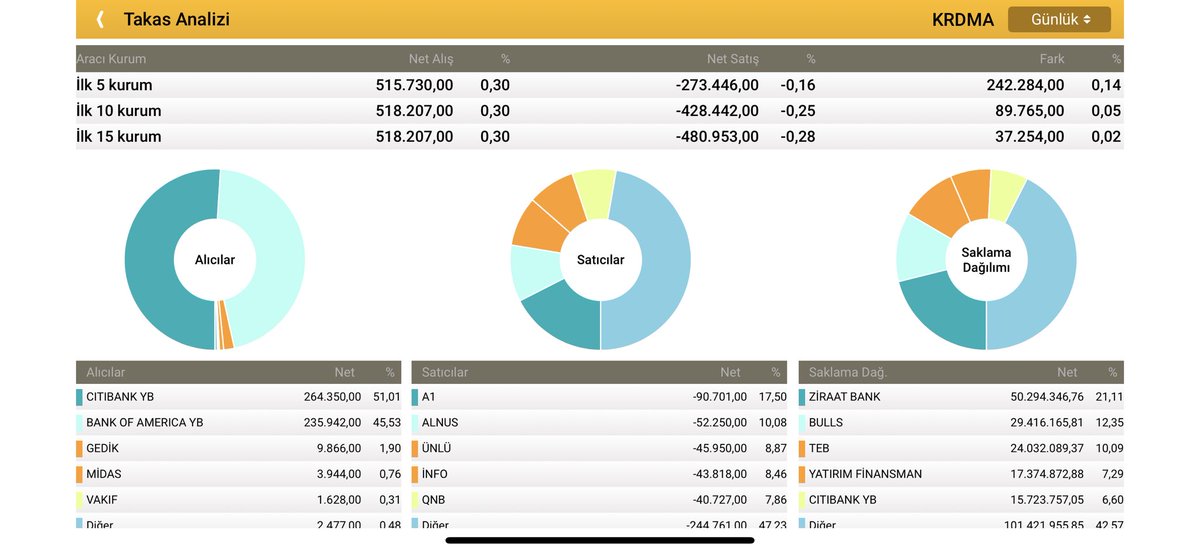Select the GEDİK buyer row
Image resolution: width=1200 pixels, height=554 pixels.
[238, 448]
